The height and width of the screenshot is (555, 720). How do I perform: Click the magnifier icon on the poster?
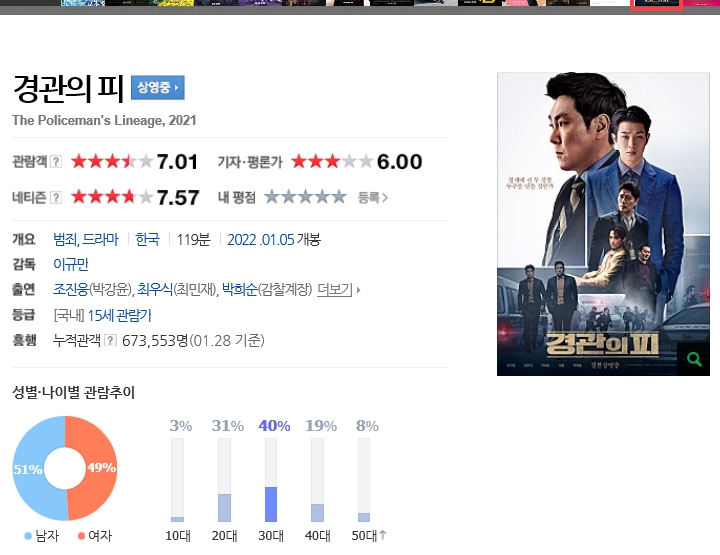693,359
